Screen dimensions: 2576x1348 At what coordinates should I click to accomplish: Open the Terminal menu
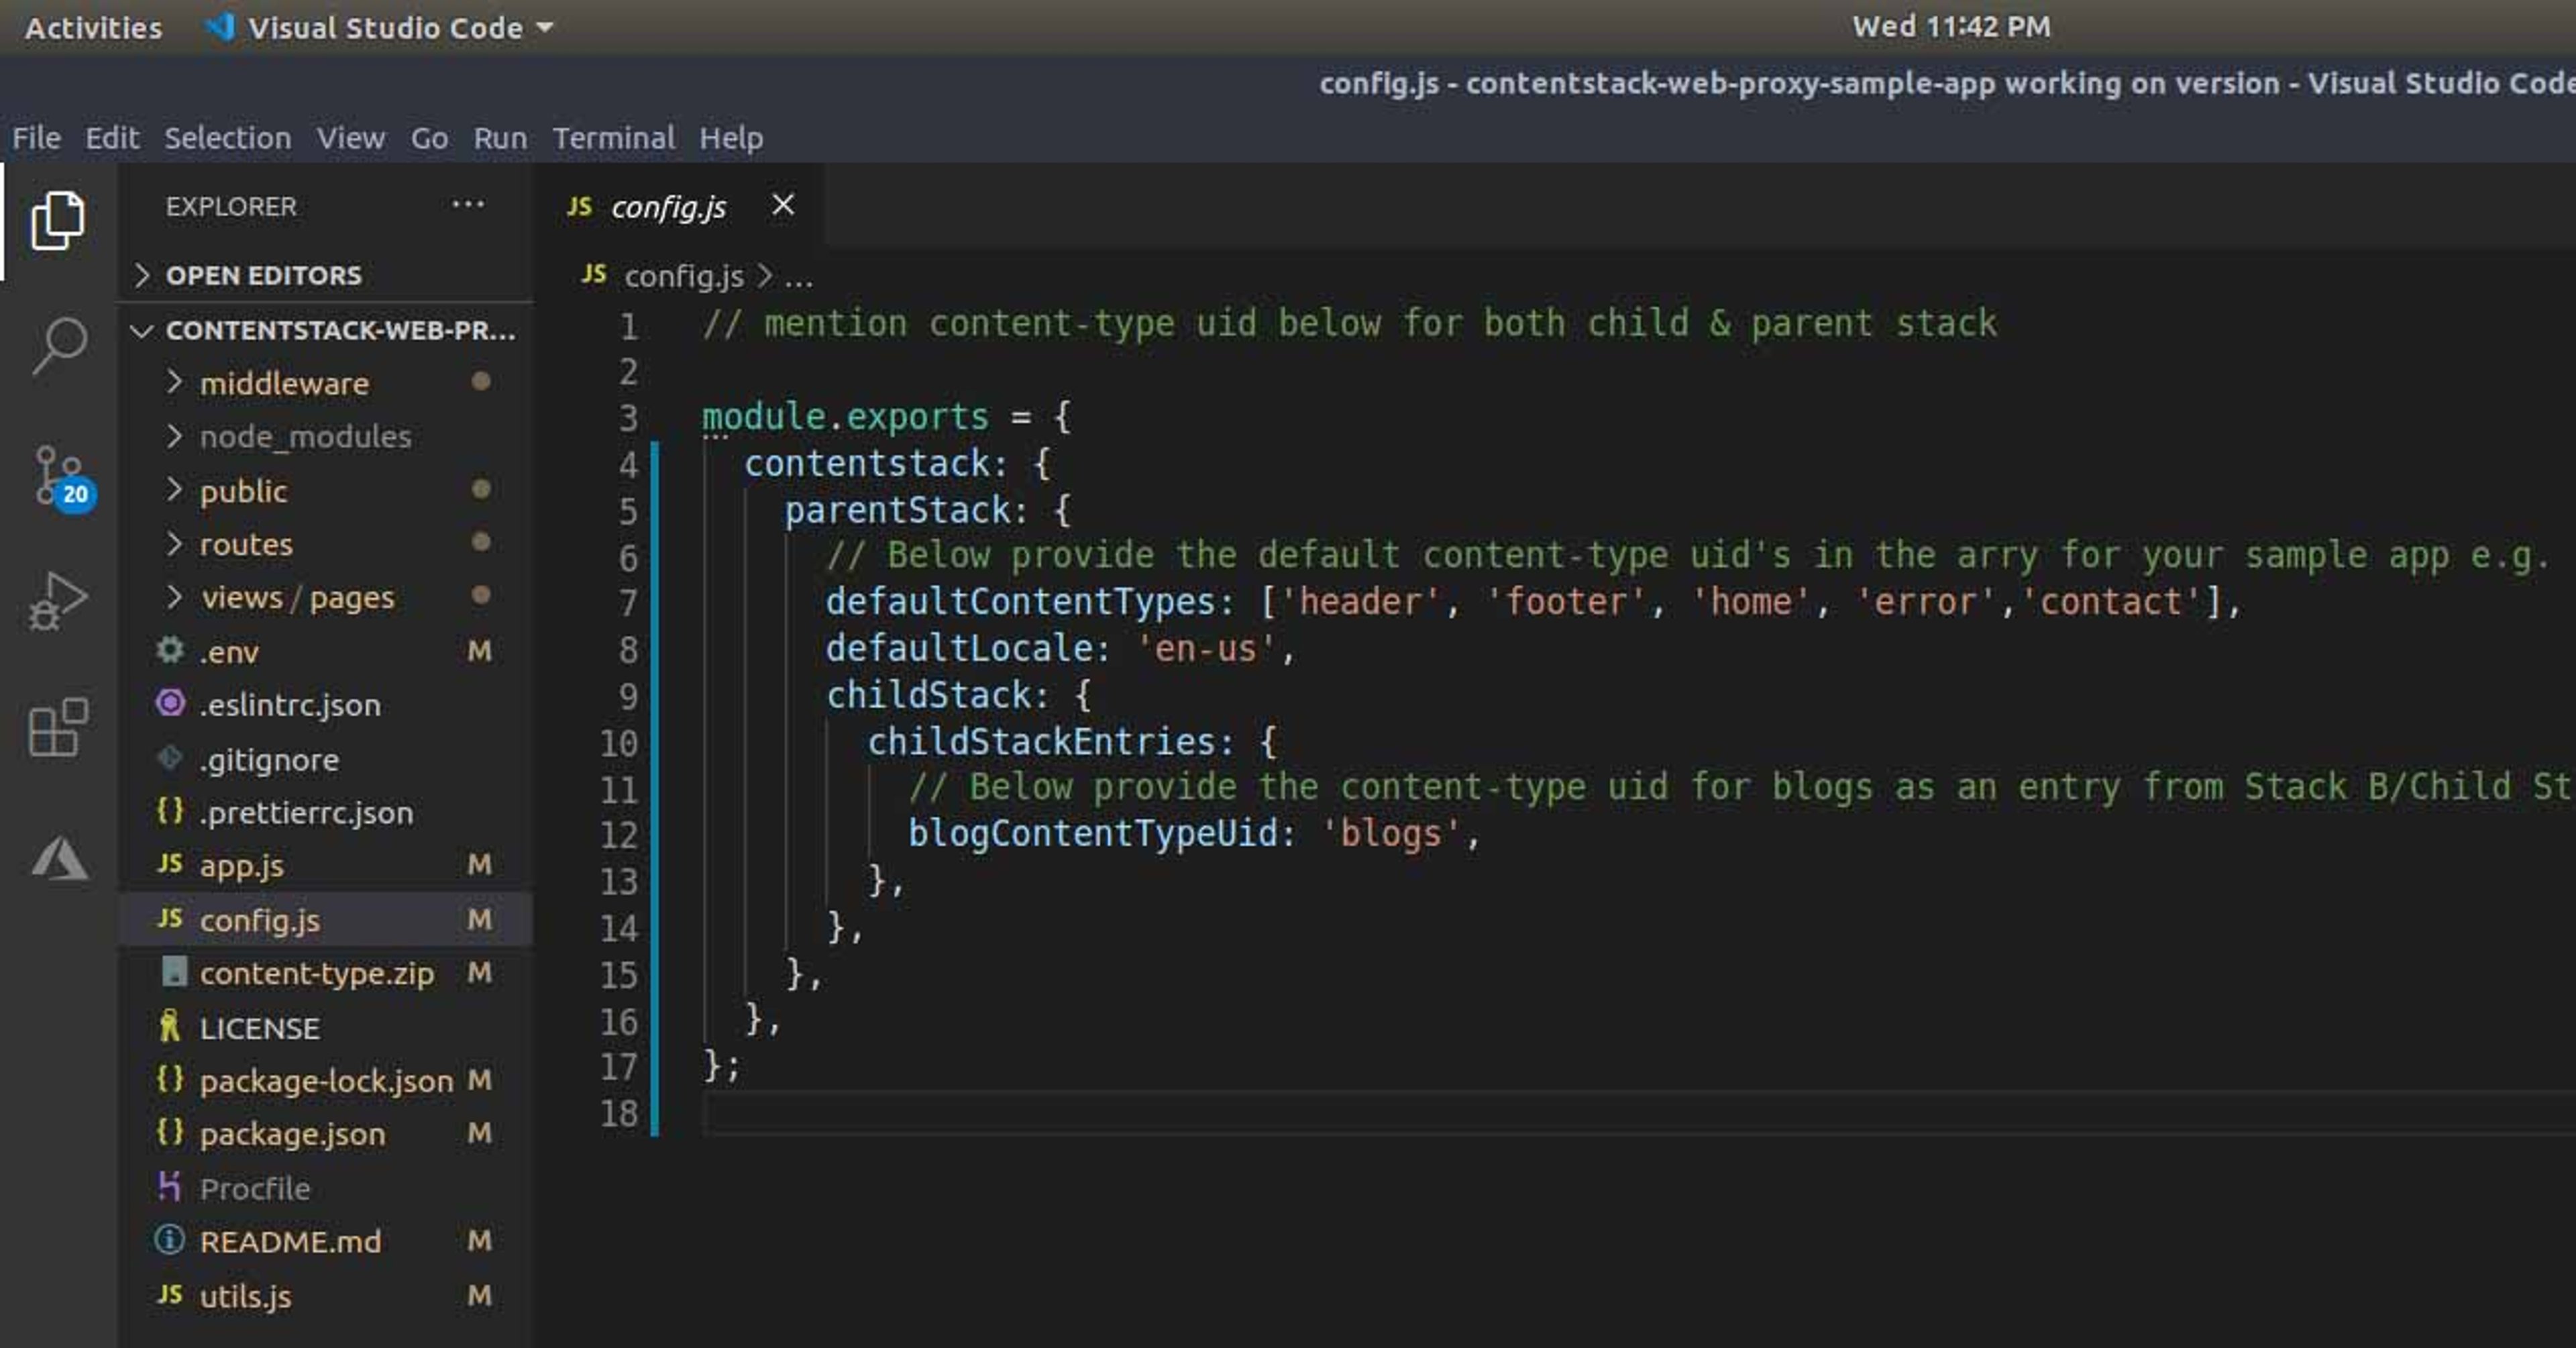614,138
